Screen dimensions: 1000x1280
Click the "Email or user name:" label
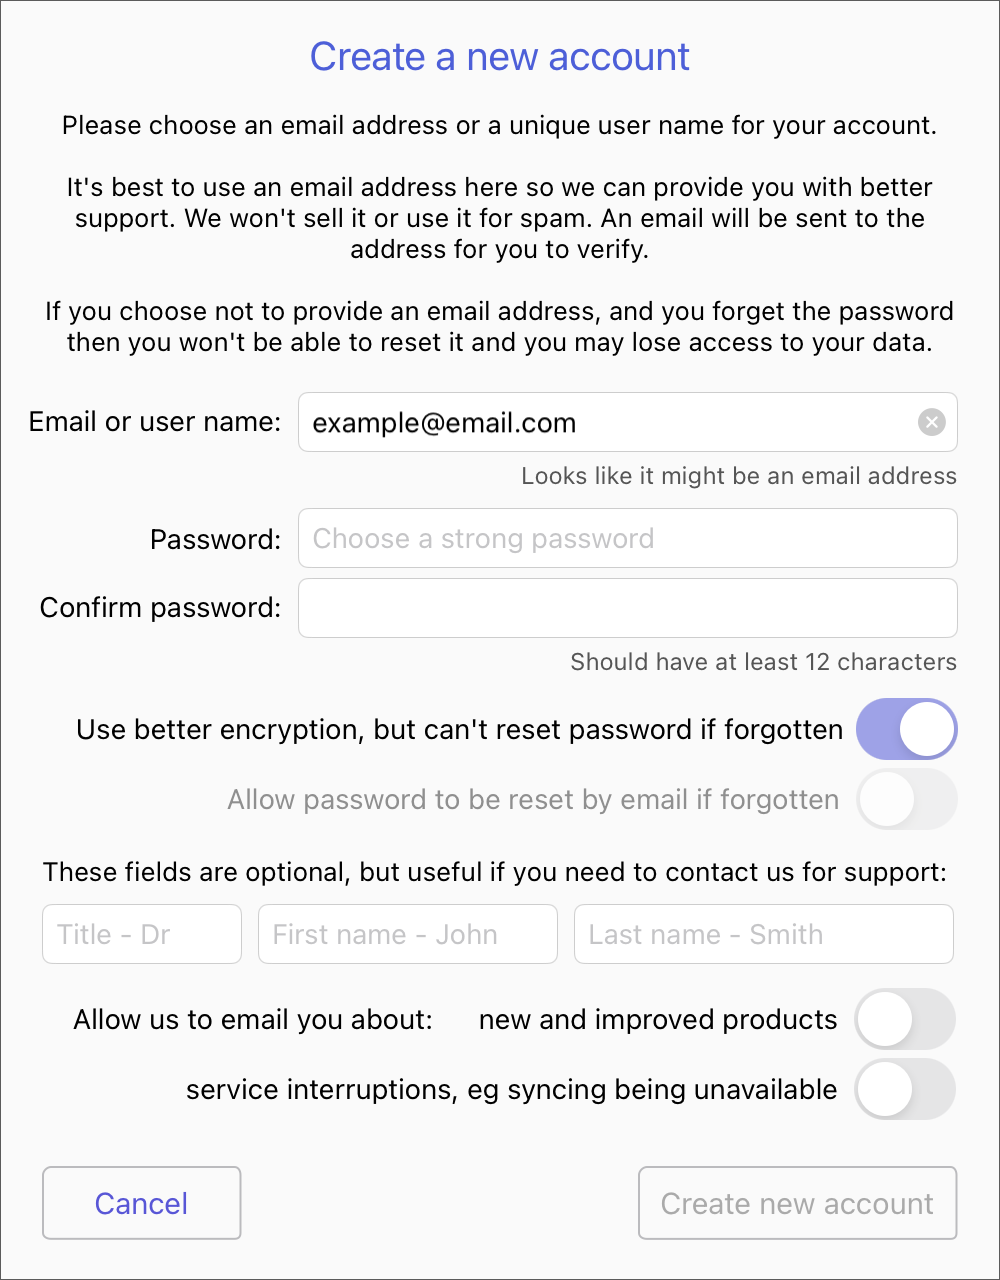(155, 422)
